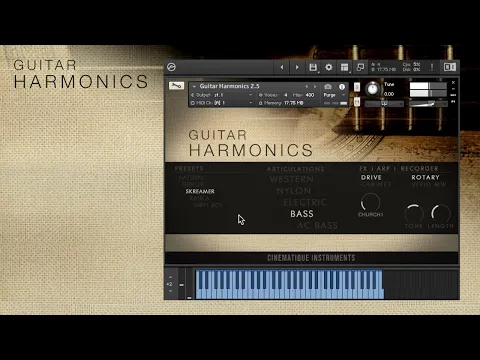Select the AC BASS articulation
Image resolution: width=480 pixels, height=360 pixels.
click(x=317, y=225)
